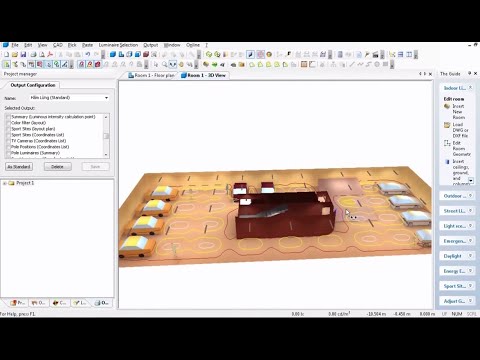480x360 pixels.
Task: Expand the Light sce... guide section
Action: (470, 226)
